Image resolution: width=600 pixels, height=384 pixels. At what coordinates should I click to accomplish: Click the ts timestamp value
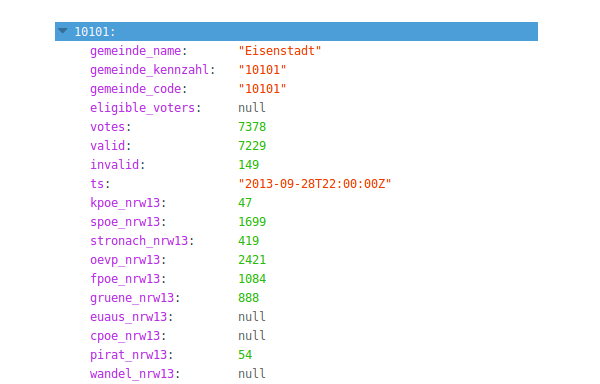(315, 184)
